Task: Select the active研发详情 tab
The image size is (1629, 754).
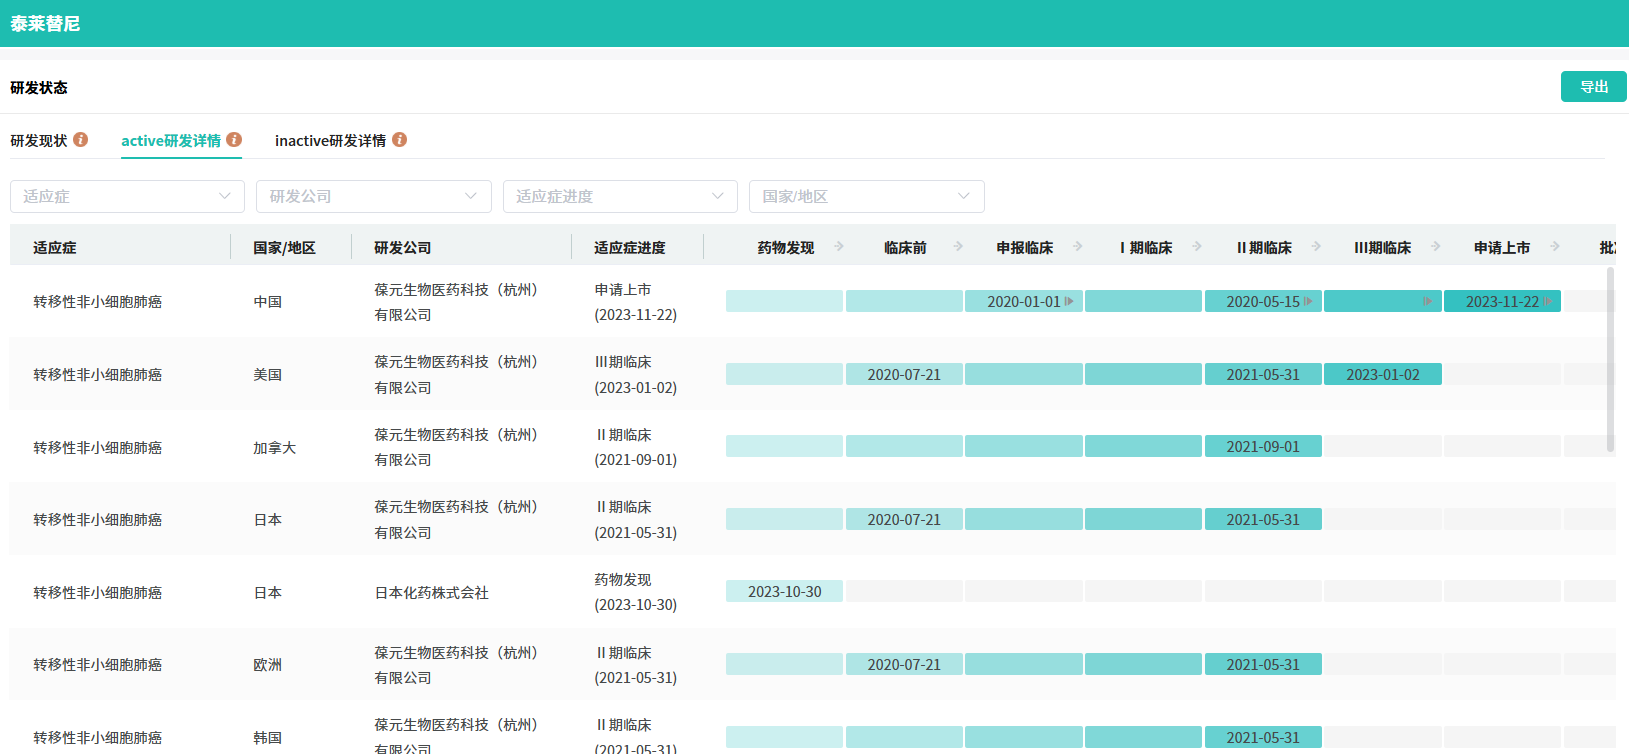Action: pos(171,141)
